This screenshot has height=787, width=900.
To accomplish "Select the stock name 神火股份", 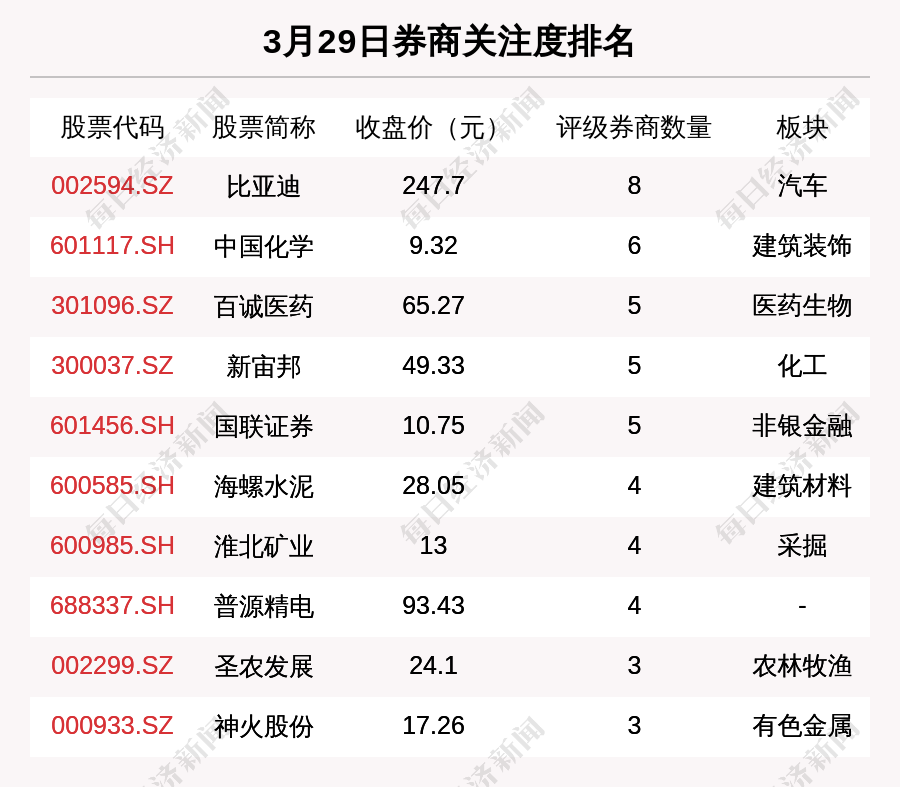I will (x=263, y=726).
